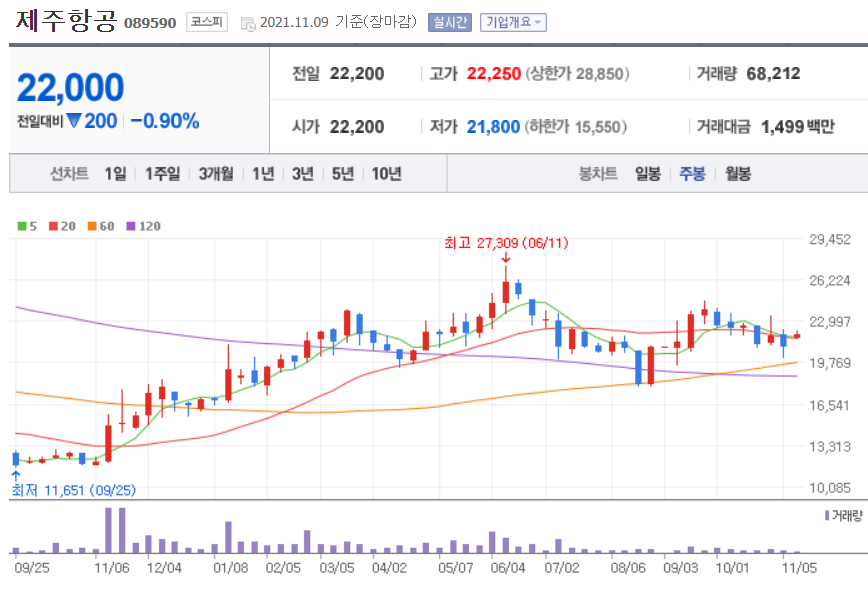Image resolution: width=868 pixels, height=589 pixels.
Task: Open the 기업개요 dropdown
Action: pos(513,22)
